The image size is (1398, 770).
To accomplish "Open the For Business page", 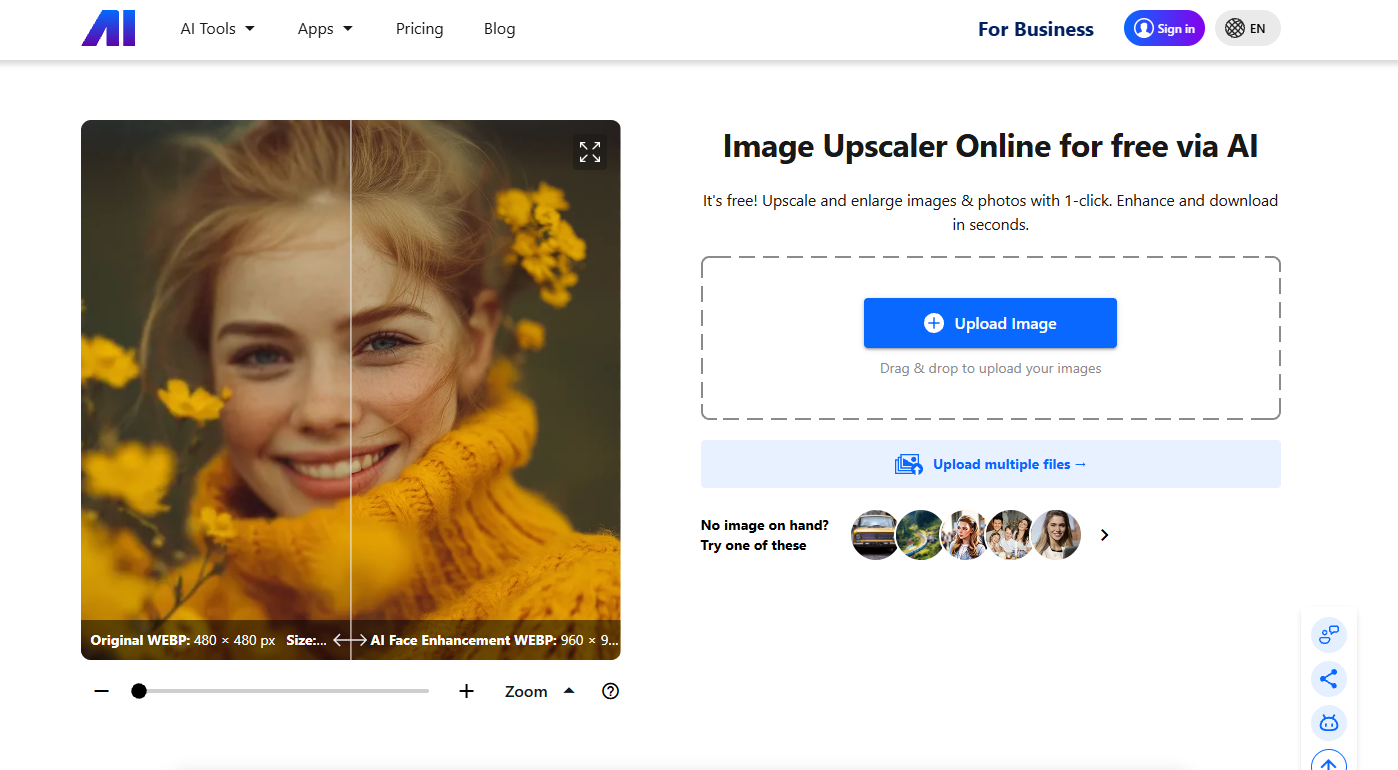I will click(x=1035, y=29).
